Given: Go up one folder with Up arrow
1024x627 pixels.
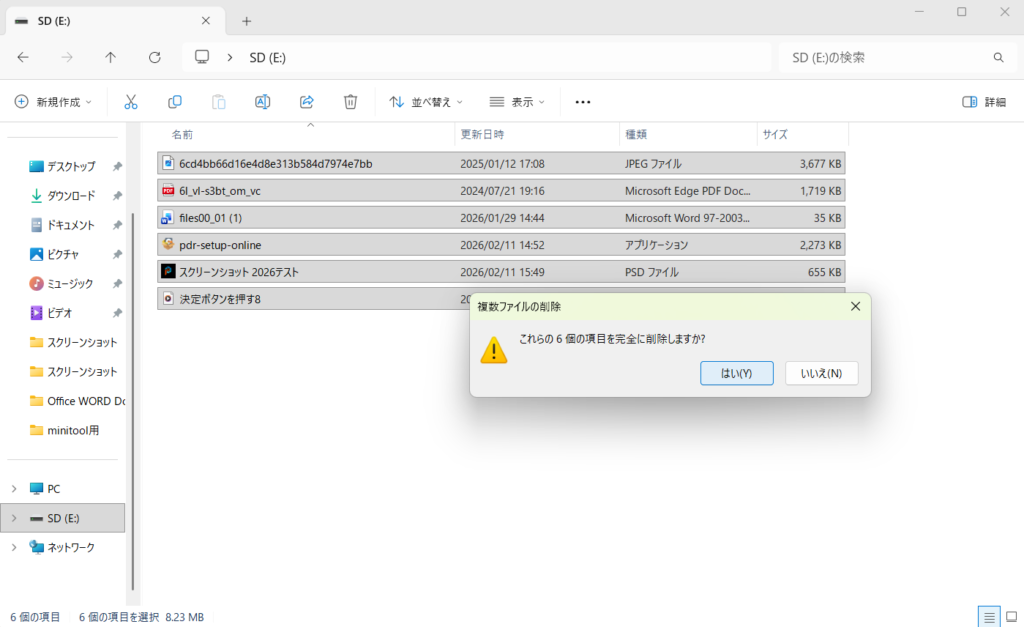Looking at the screenshot, I should [x=111, y=57].
